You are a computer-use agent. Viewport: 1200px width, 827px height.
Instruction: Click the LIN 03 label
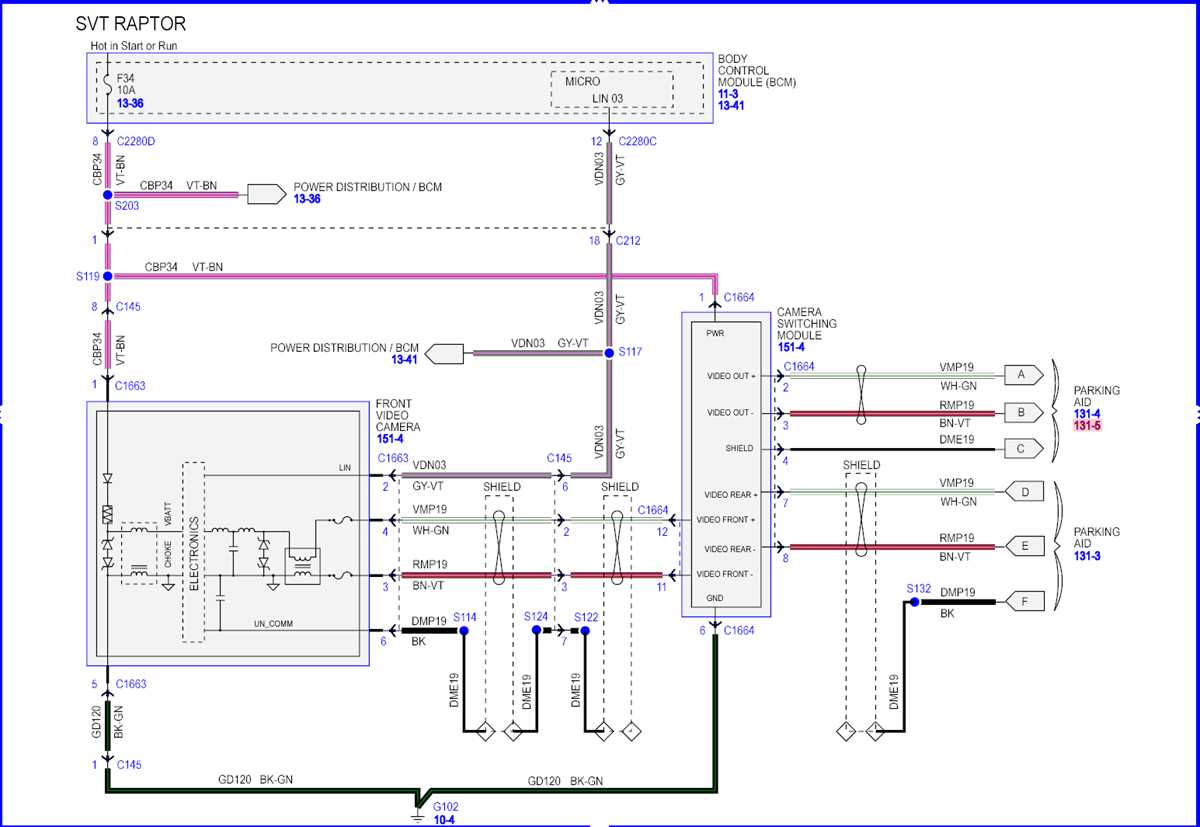[610, 97]
